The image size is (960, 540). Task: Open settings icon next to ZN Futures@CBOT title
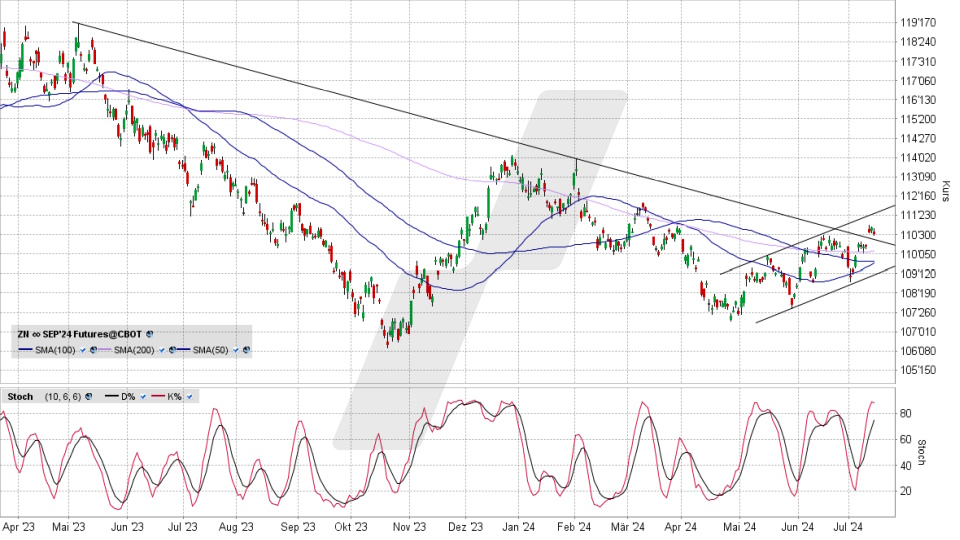pos(150,334)
